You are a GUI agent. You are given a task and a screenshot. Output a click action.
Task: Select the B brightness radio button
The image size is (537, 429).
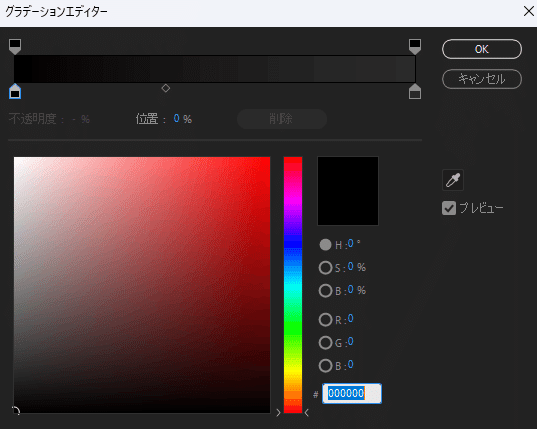click(325, 291)
